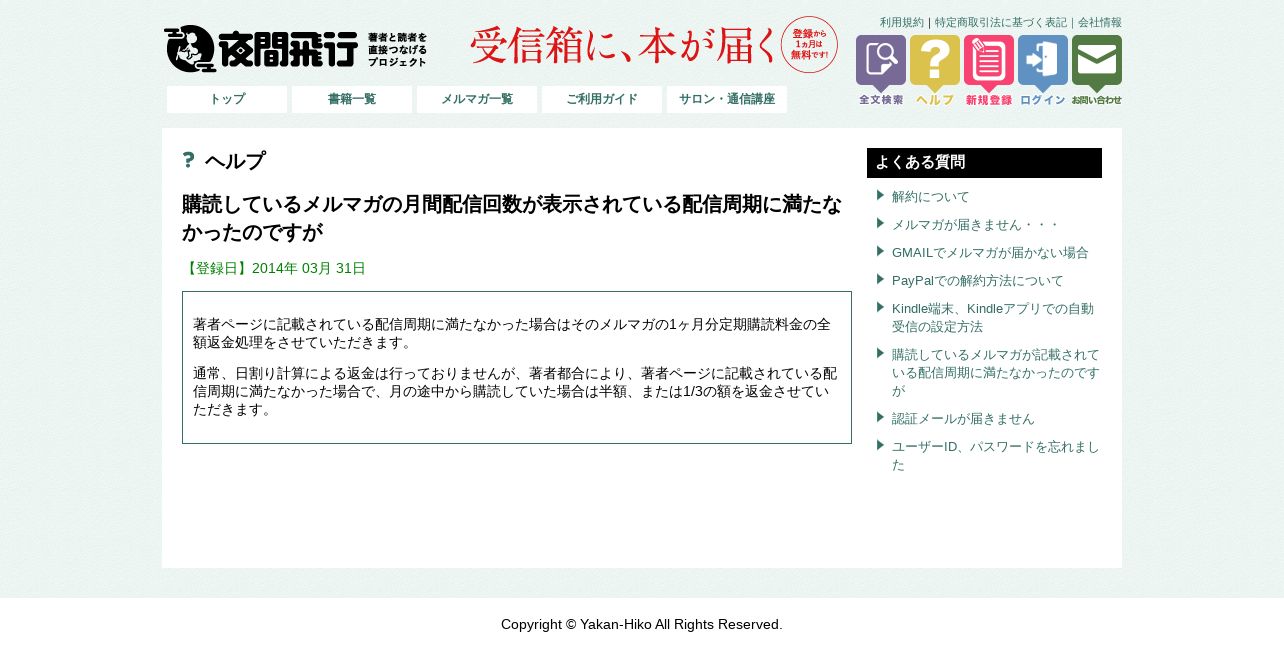Open the 会社情報 link

[1100, 22]
